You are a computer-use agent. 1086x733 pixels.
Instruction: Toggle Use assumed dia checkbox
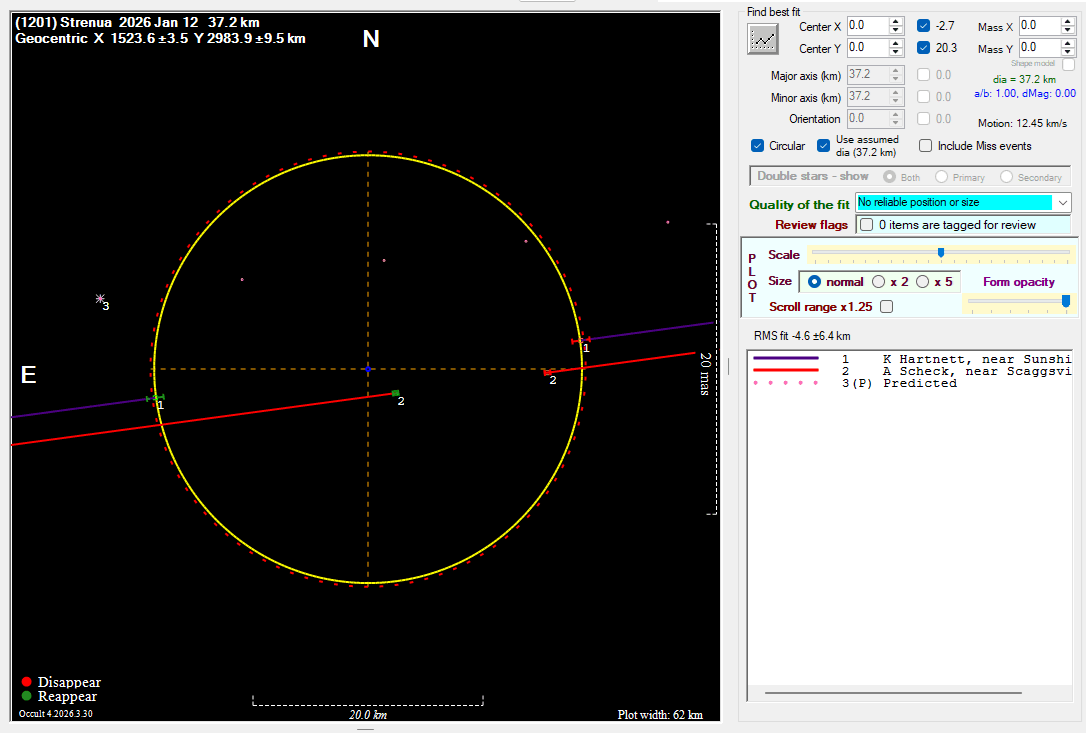824,146
